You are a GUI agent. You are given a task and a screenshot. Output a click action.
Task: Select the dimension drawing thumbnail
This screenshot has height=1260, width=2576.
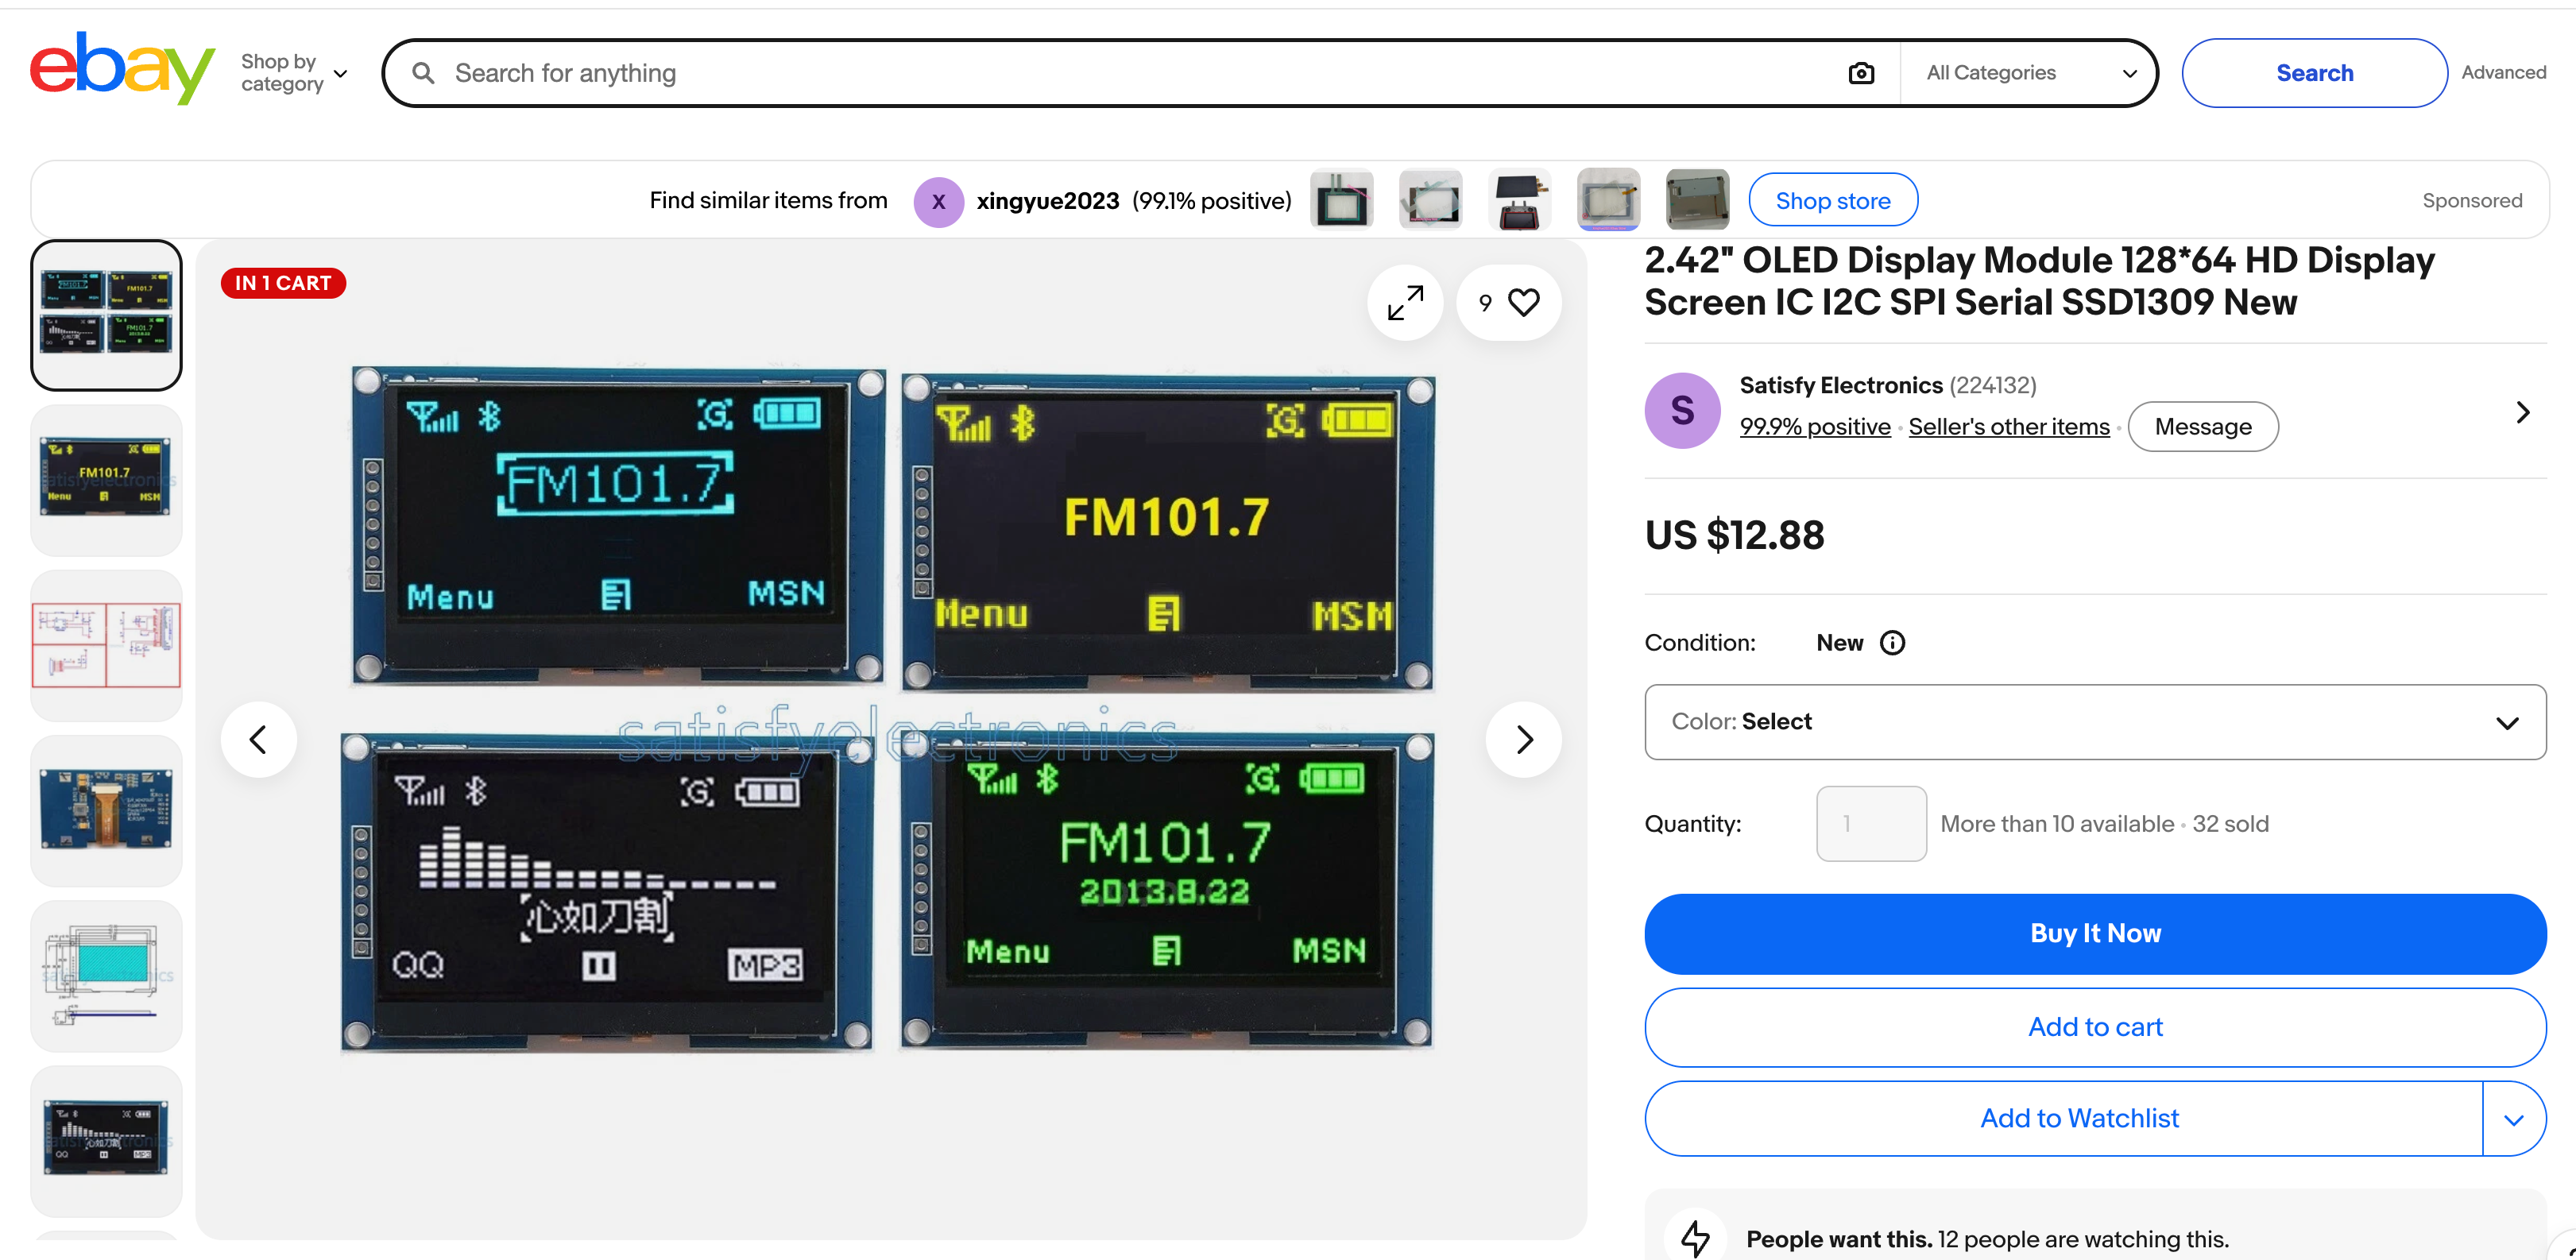coord(106,976)
